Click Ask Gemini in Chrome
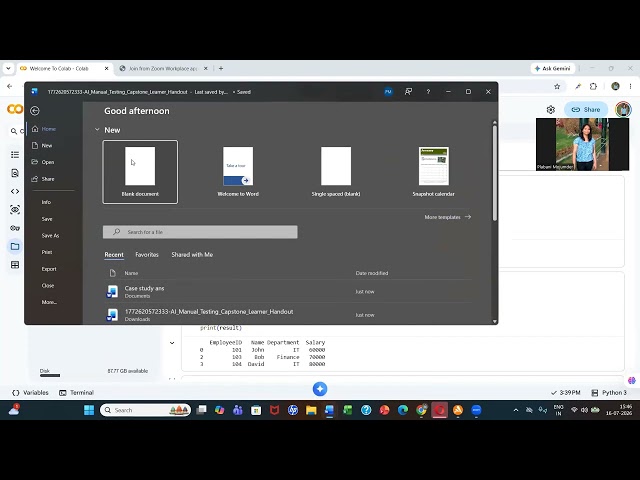Viewport: 640px width, 480px height. click(553, 69)
